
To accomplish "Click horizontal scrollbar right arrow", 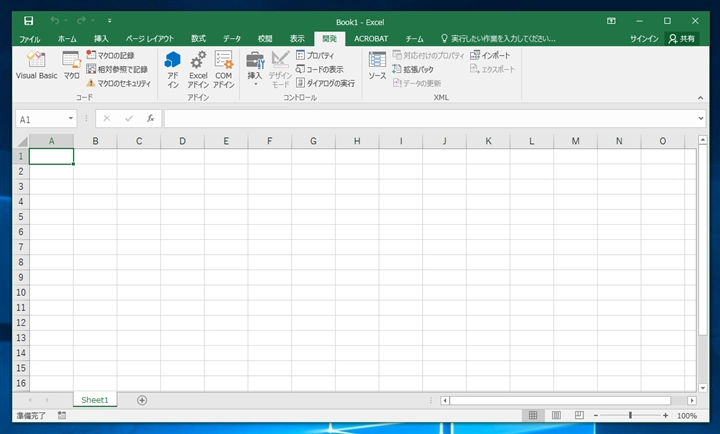I will pos(692,400).
